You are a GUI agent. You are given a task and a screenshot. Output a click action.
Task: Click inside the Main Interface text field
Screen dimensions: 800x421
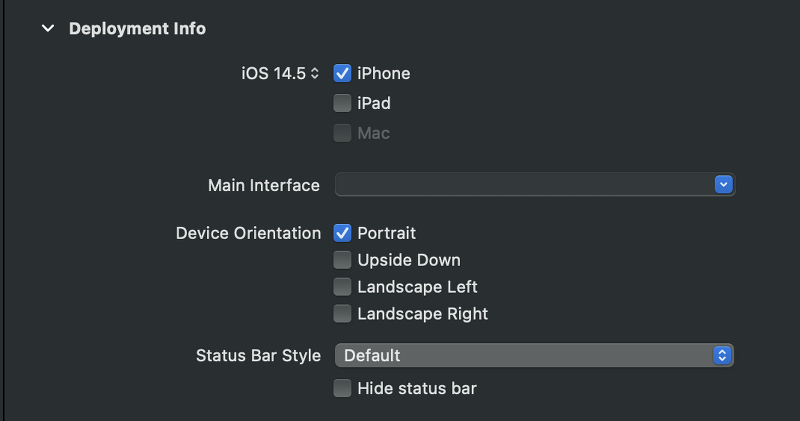(x=520, y=185)
